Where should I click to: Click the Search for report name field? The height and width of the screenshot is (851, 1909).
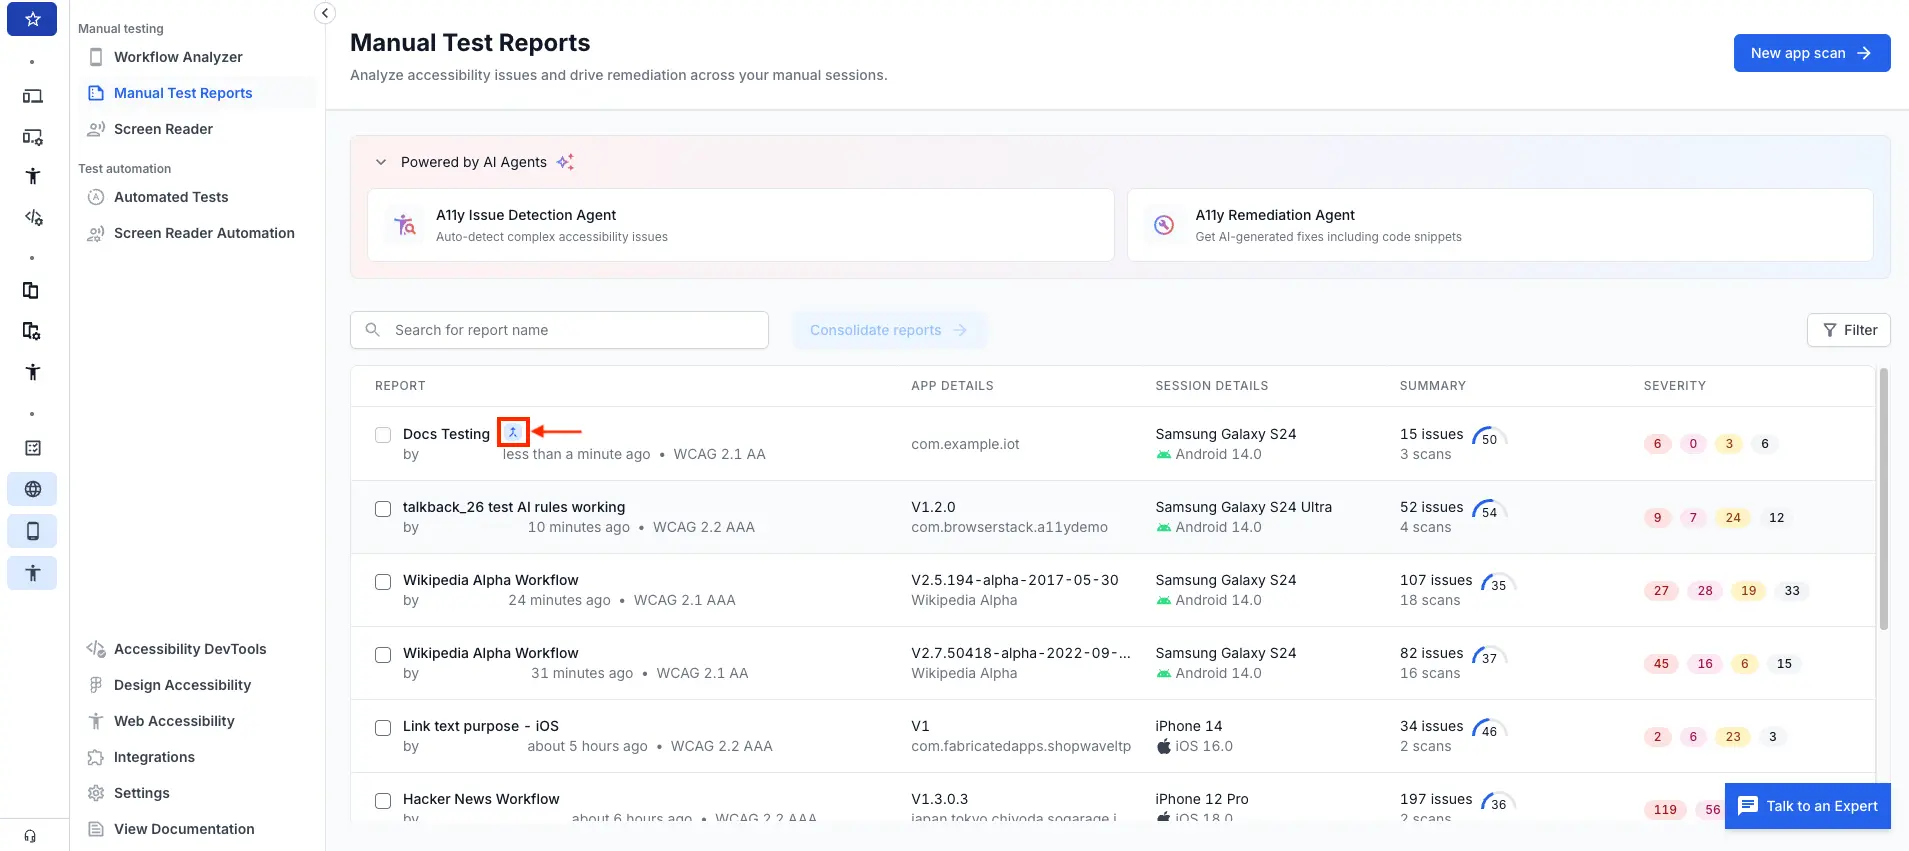tap(559, 330)
